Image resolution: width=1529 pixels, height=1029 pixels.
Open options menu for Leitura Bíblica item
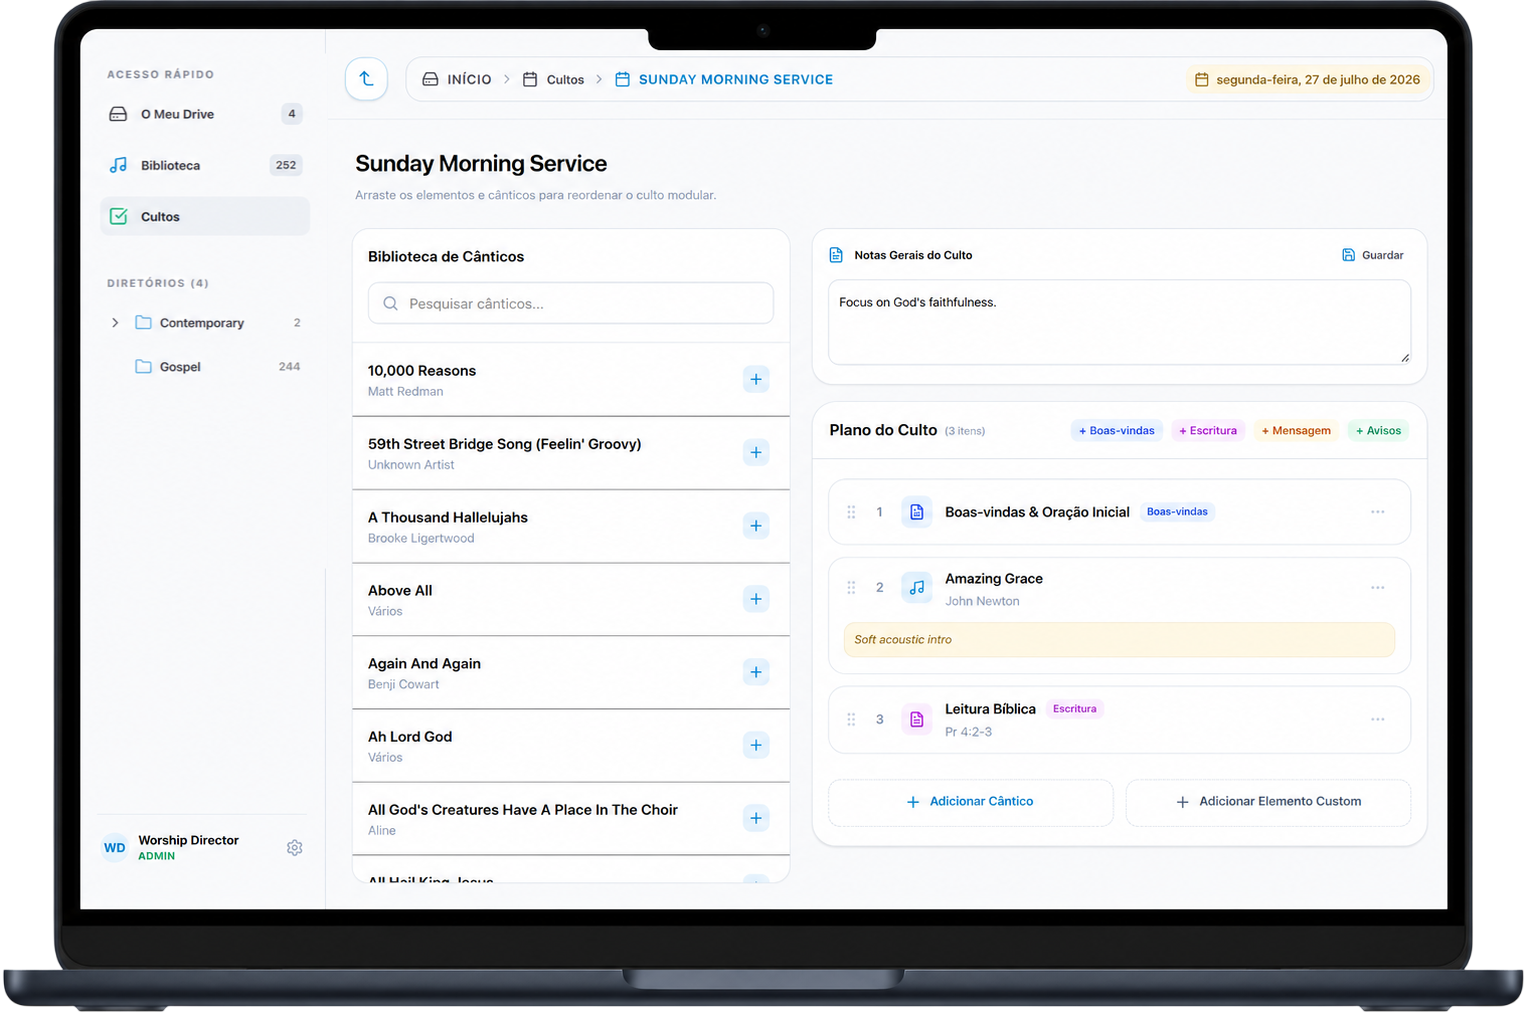(x=1377, y=720)
